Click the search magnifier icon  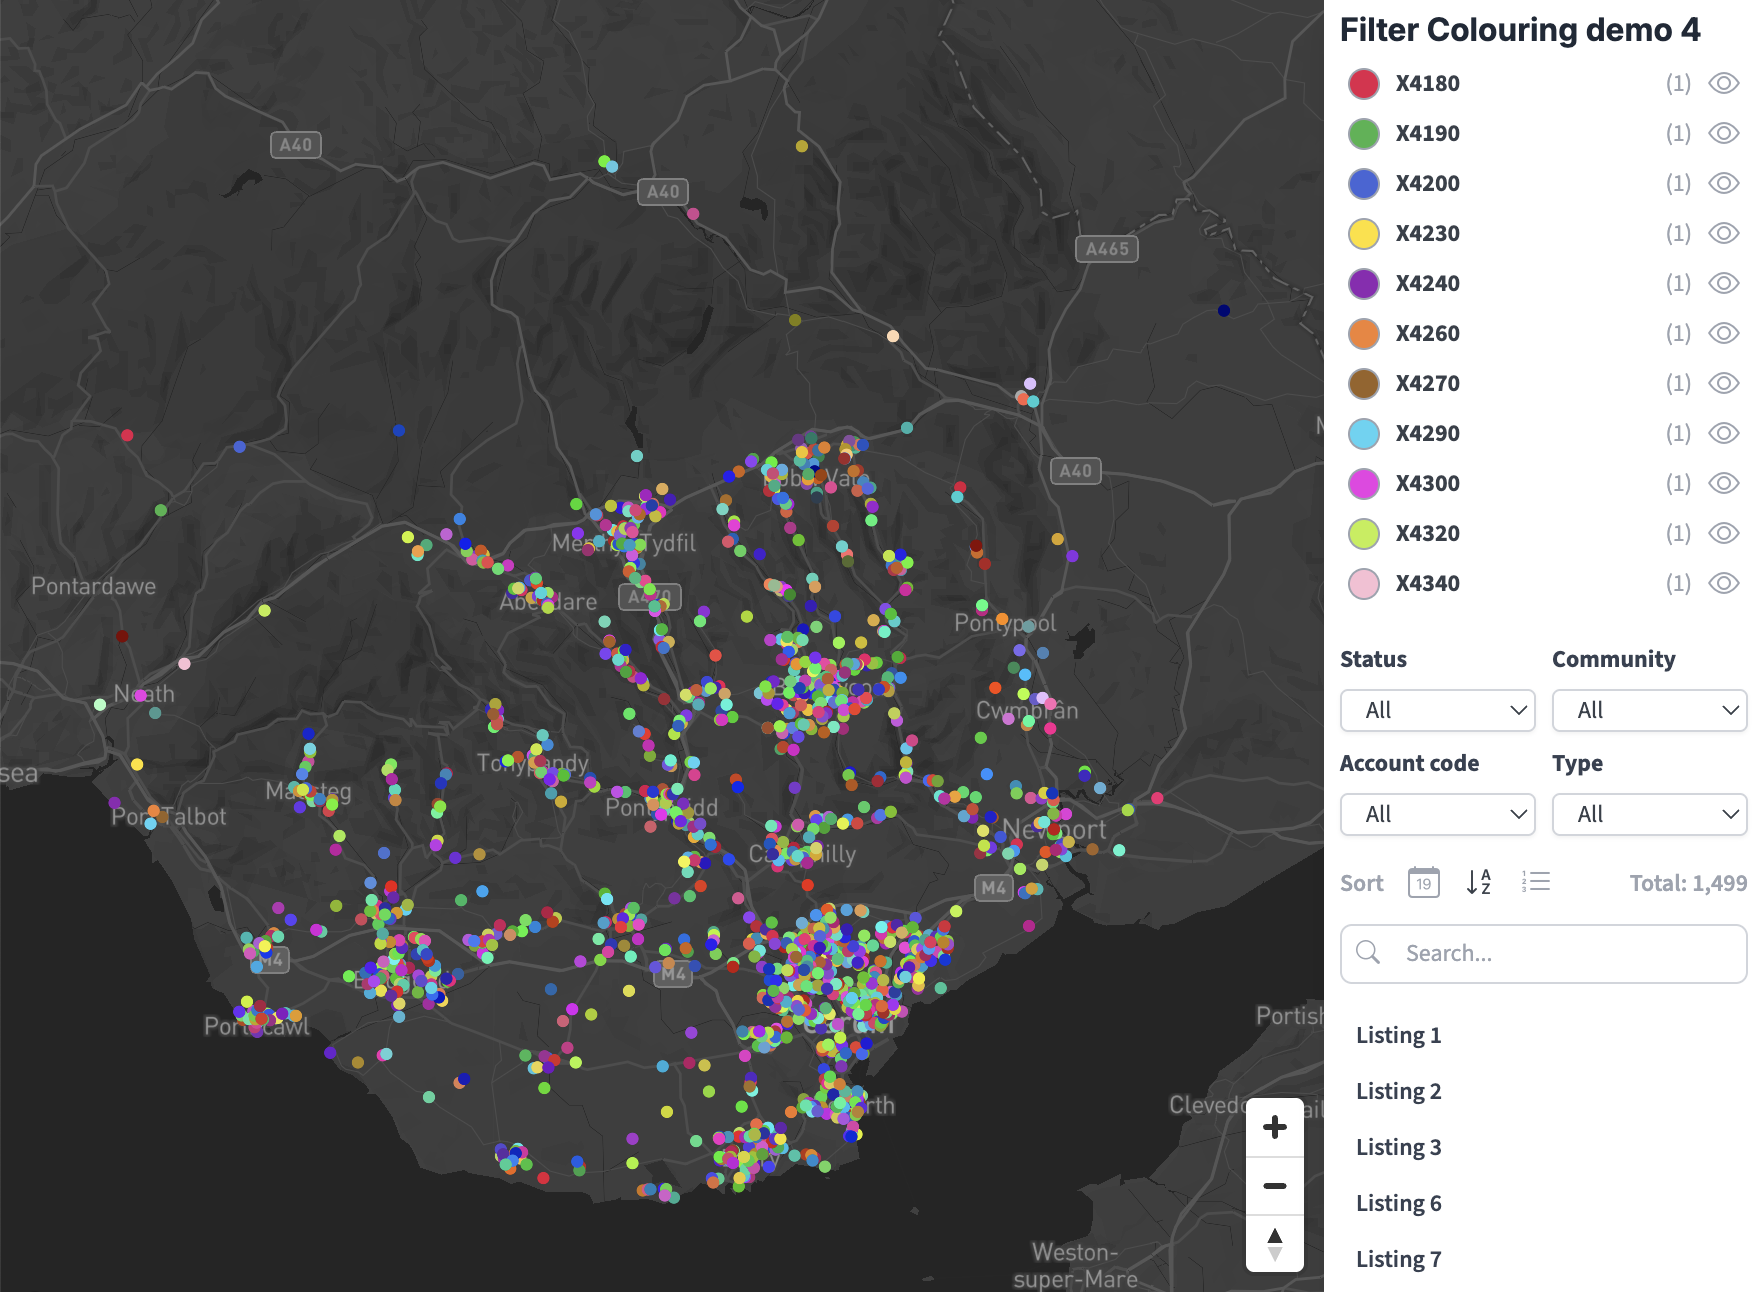(1368, 953)
